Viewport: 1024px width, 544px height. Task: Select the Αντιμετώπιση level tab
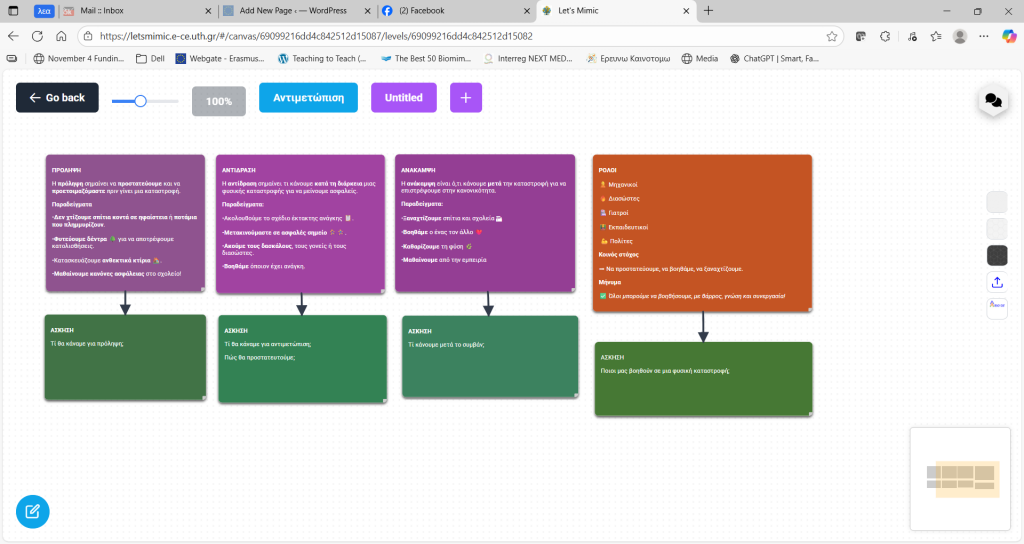[x=308, y=98]
